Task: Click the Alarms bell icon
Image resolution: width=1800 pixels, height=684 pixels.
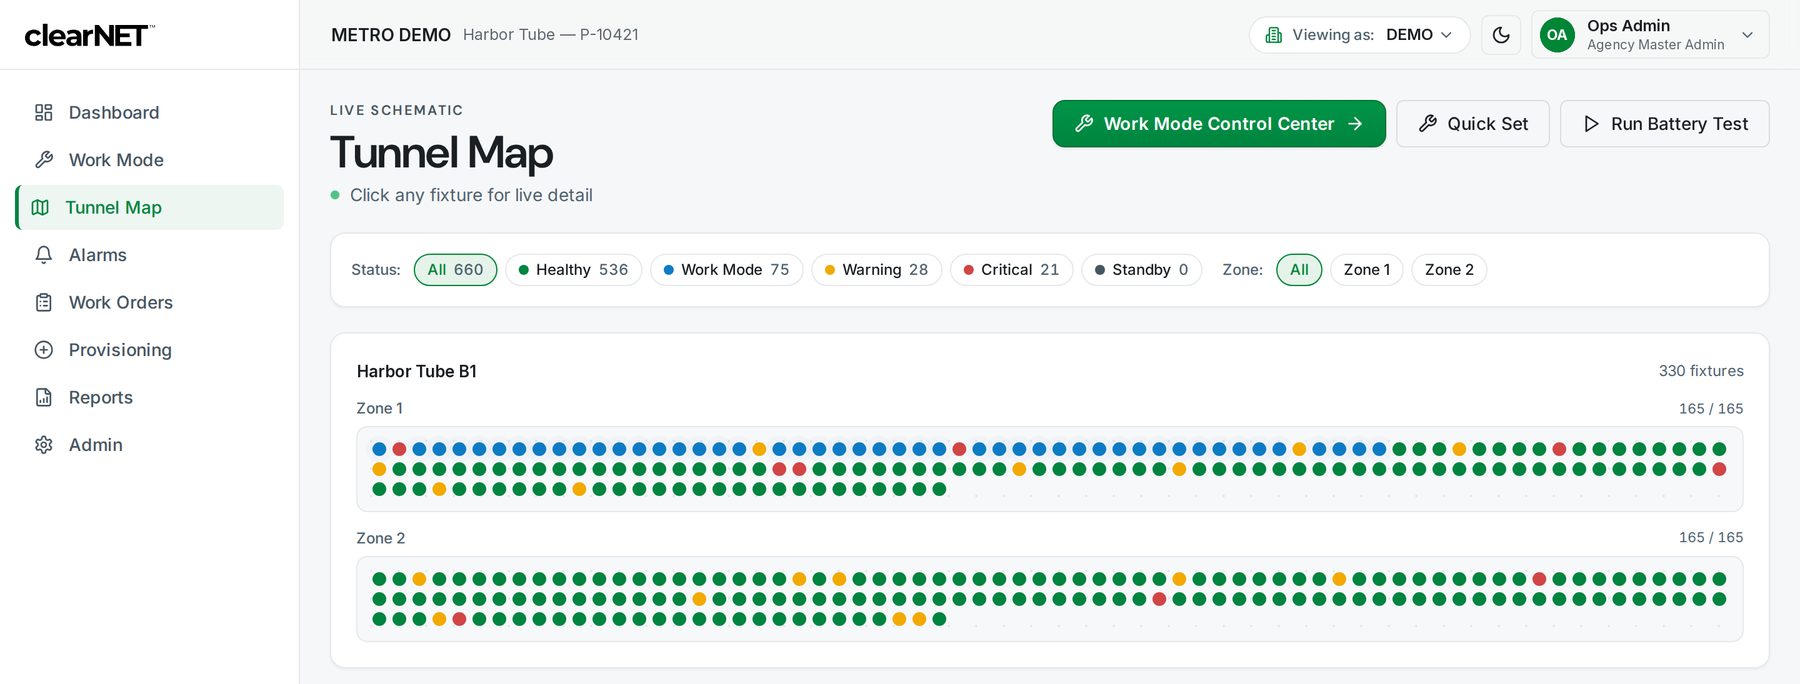Action: point(43,255)
